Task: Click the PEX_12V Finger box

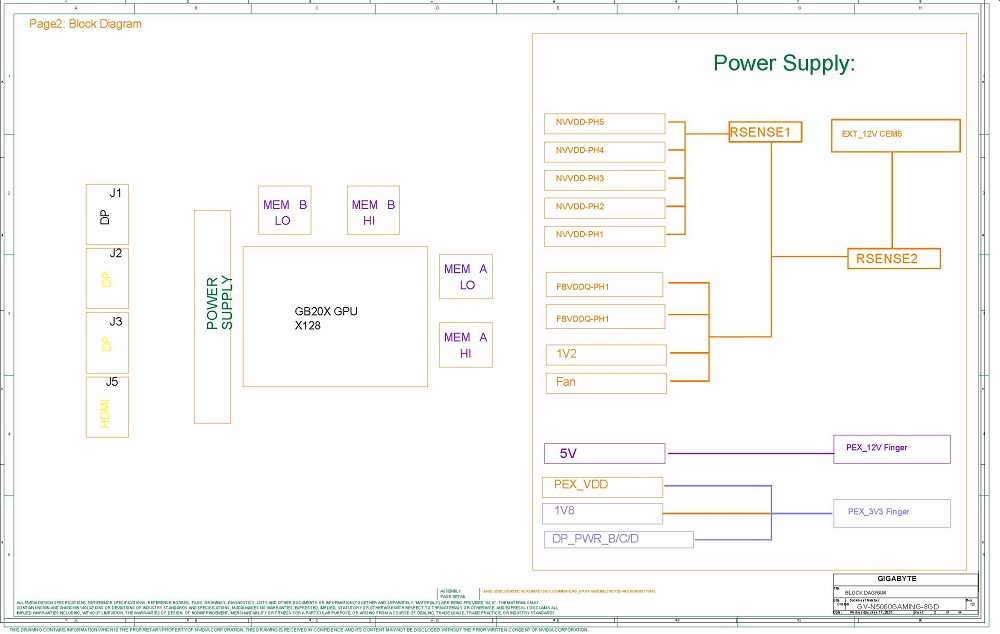Action: click(891, 449)
